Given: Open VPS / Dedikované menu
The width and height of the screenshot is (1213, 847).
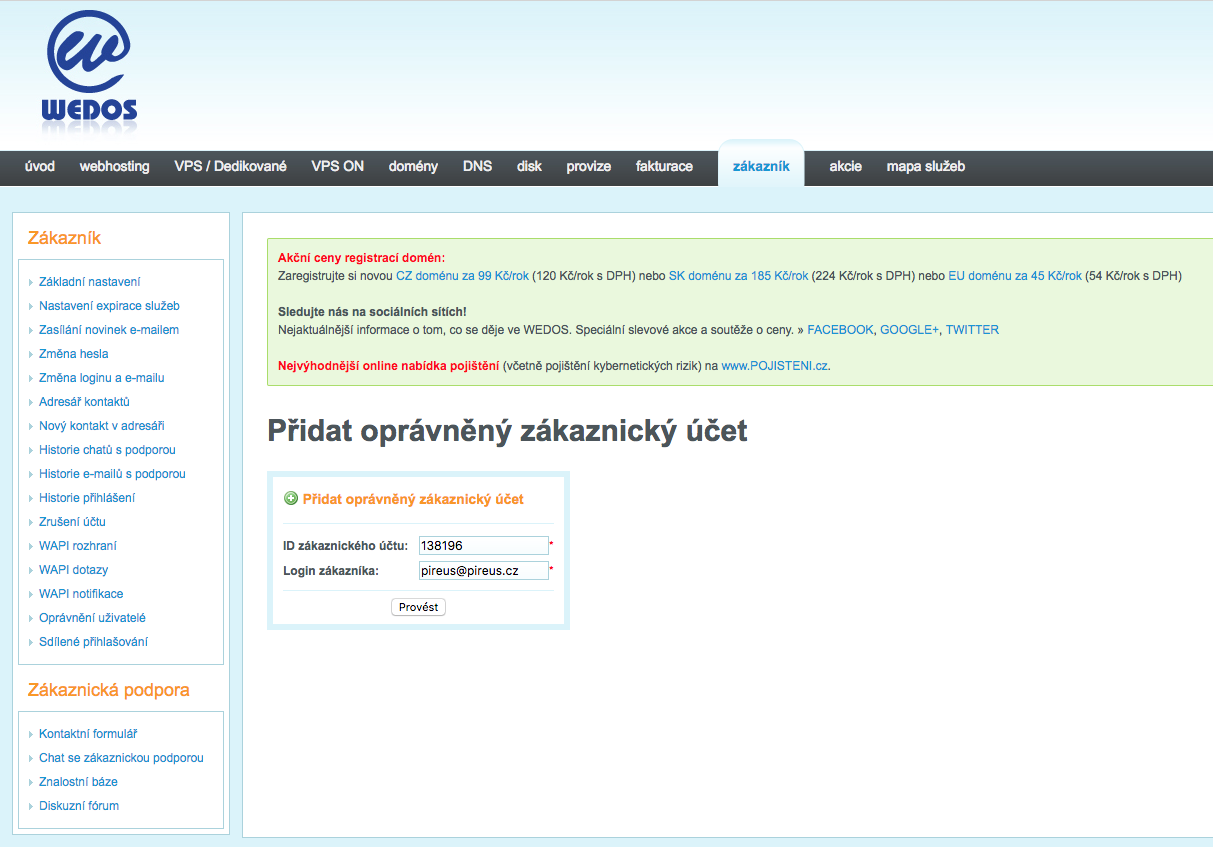Looking at the screenshot, I should 230,167.
